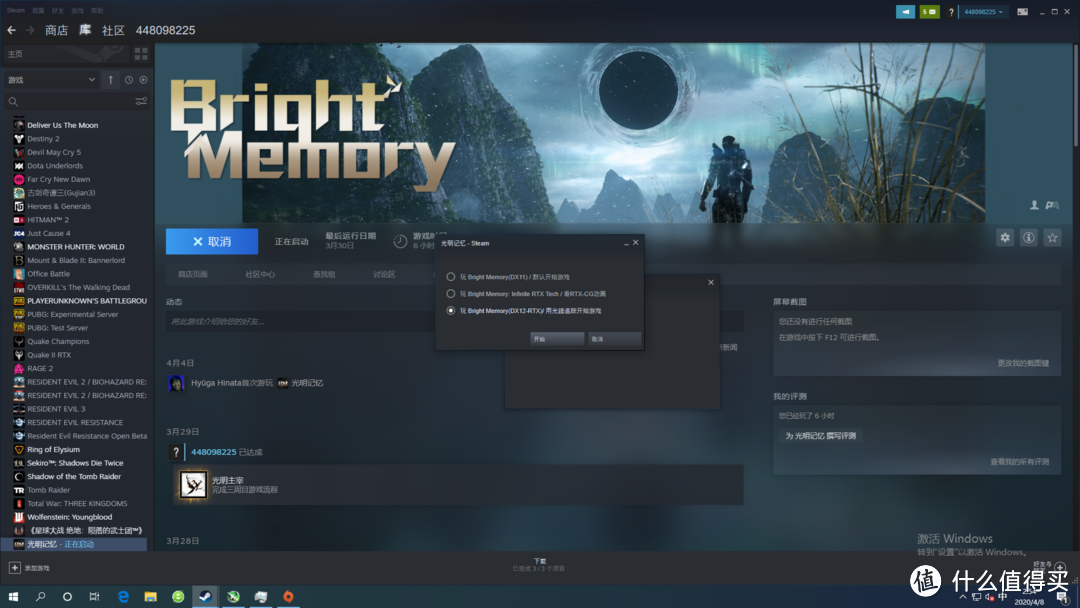Open the 好友 menu in the menu bar
Screen dimensions: 1080x608
click(58, 10)
